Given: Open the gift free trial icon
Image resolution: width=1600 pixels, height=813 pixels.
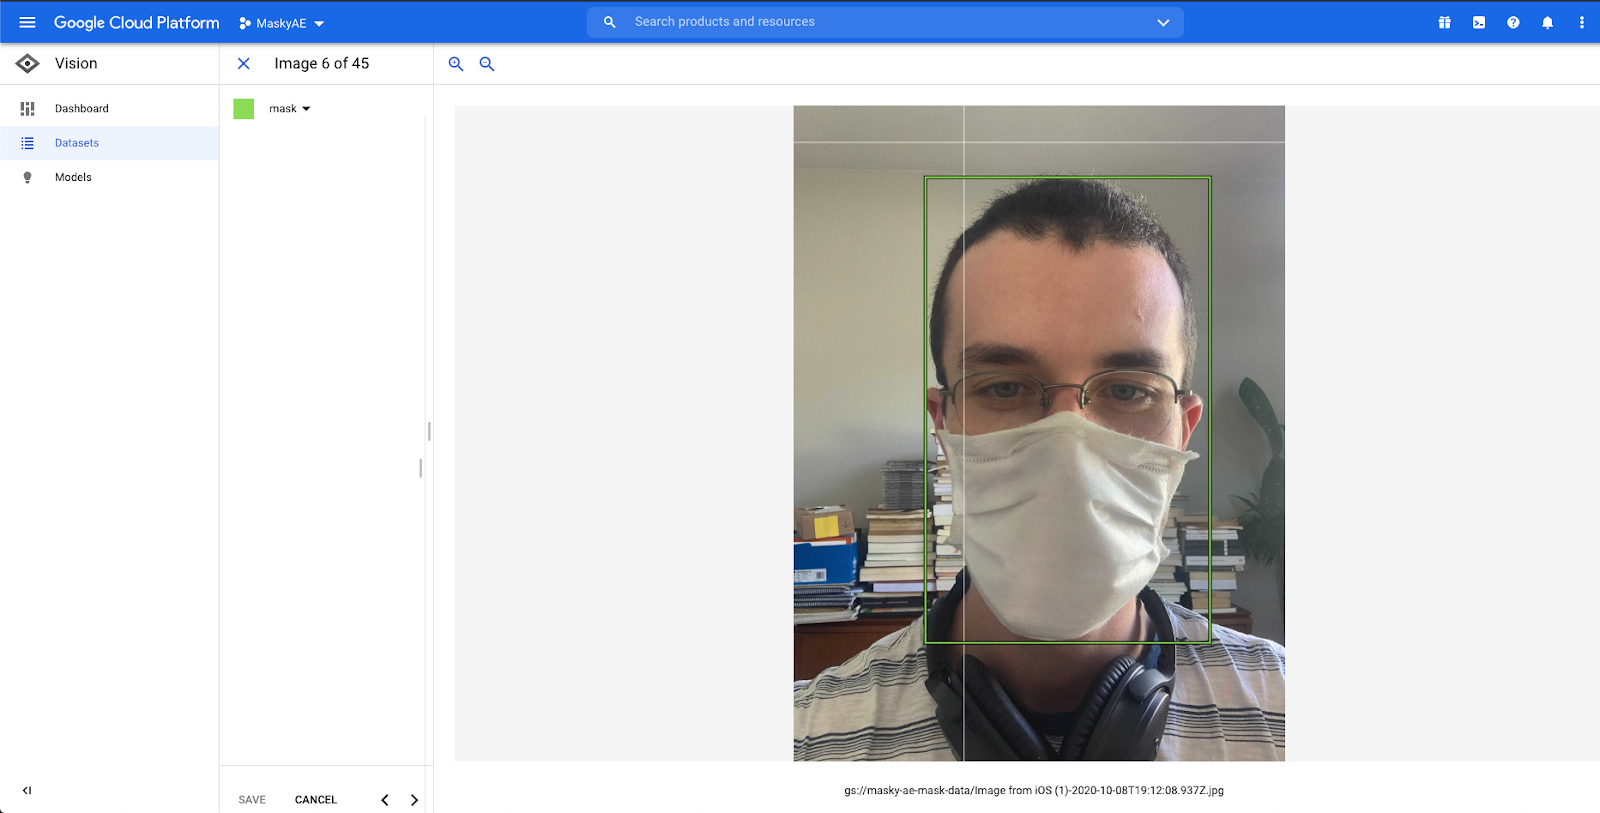Looking at the screenshot, I should point(1444,22).
